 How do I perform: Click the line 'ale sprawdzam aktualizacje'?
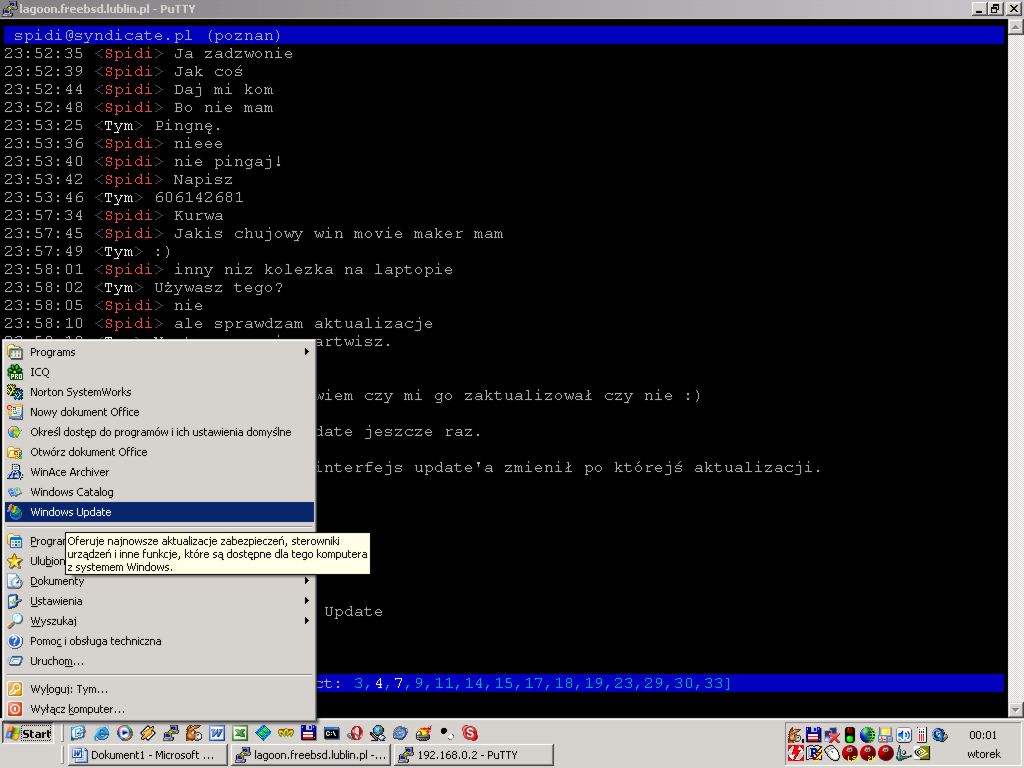pos(303,323)
